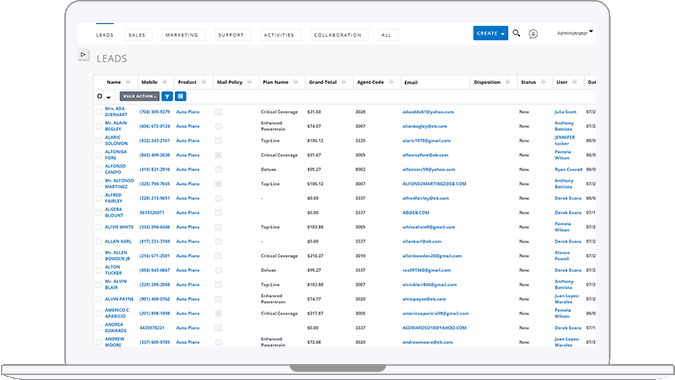Image resolution: width=675 pixels, height=380 pixels.
Task: Sort by the User column icon
Action: click(x=574, y=82)
